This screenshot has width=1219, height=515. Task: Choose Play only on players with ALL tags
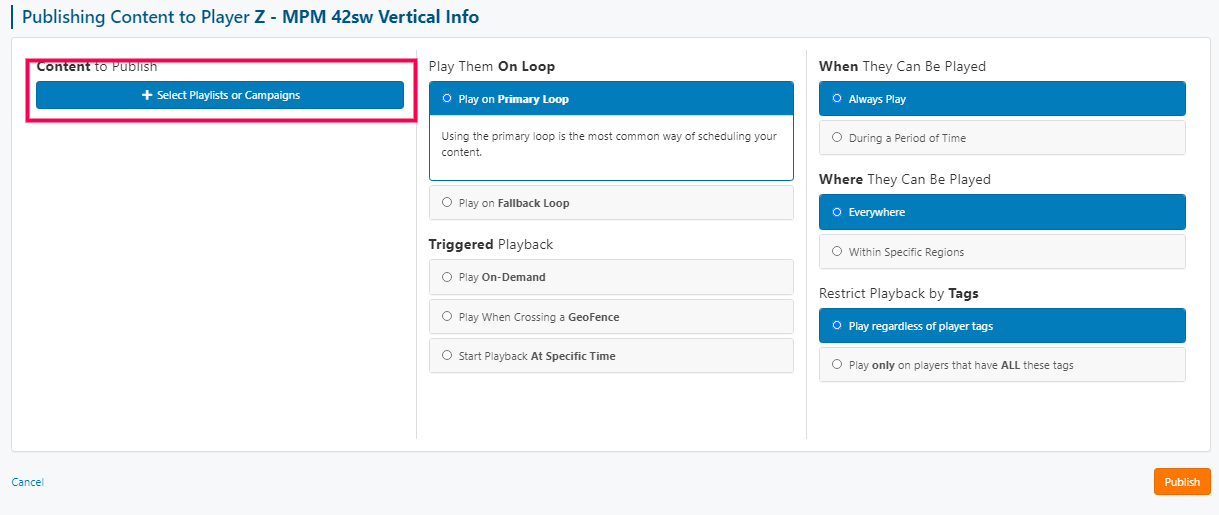[1002, 365]
